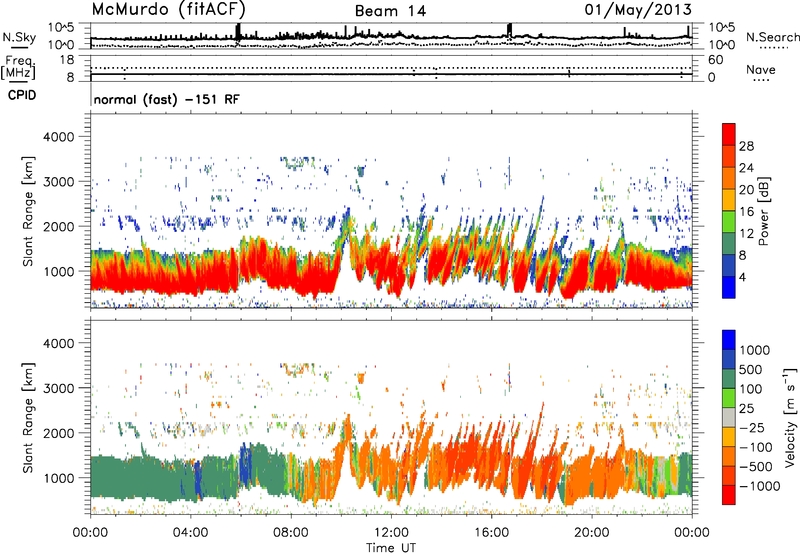Click the 2000 tick on velocity panel axis
This screenshot has height=554, width=800.
tap(58, 433)
